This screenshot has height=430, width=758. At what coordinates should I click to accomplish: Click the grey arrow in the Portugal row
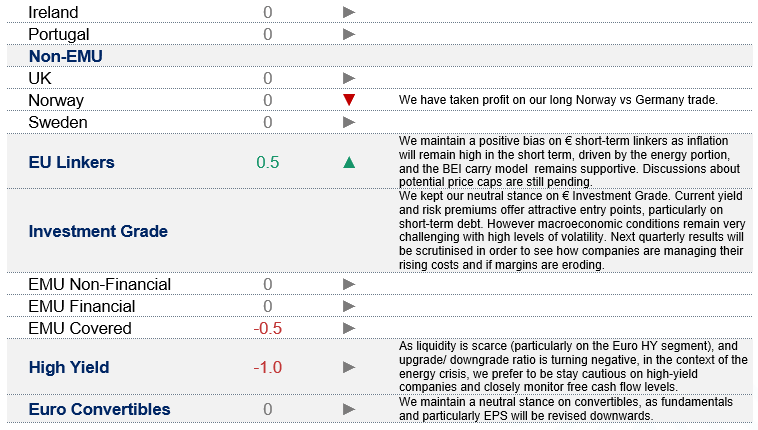point(349,34)
